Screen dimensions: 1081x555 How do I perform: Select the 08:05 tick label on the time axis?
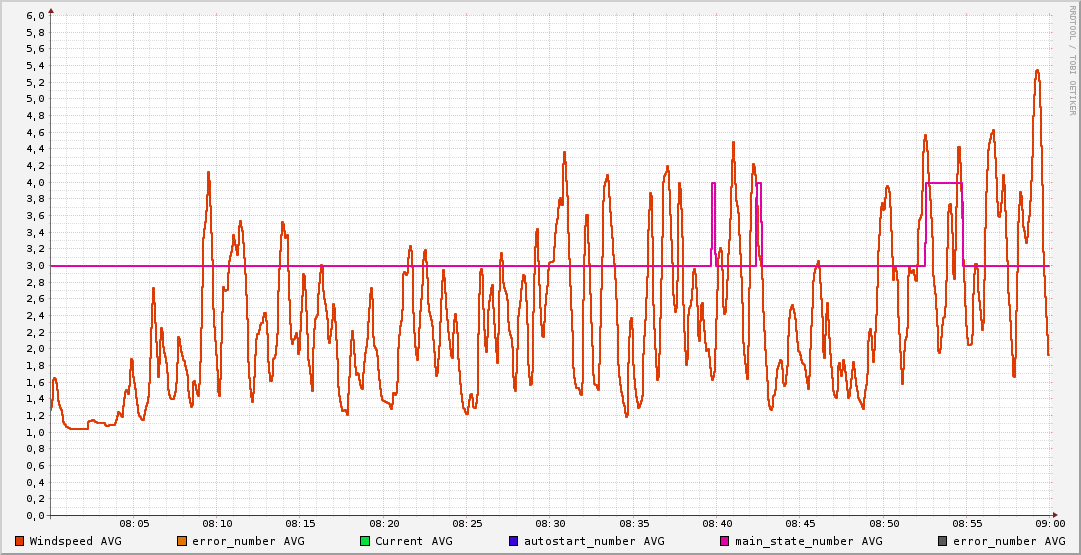click(134, 523)
